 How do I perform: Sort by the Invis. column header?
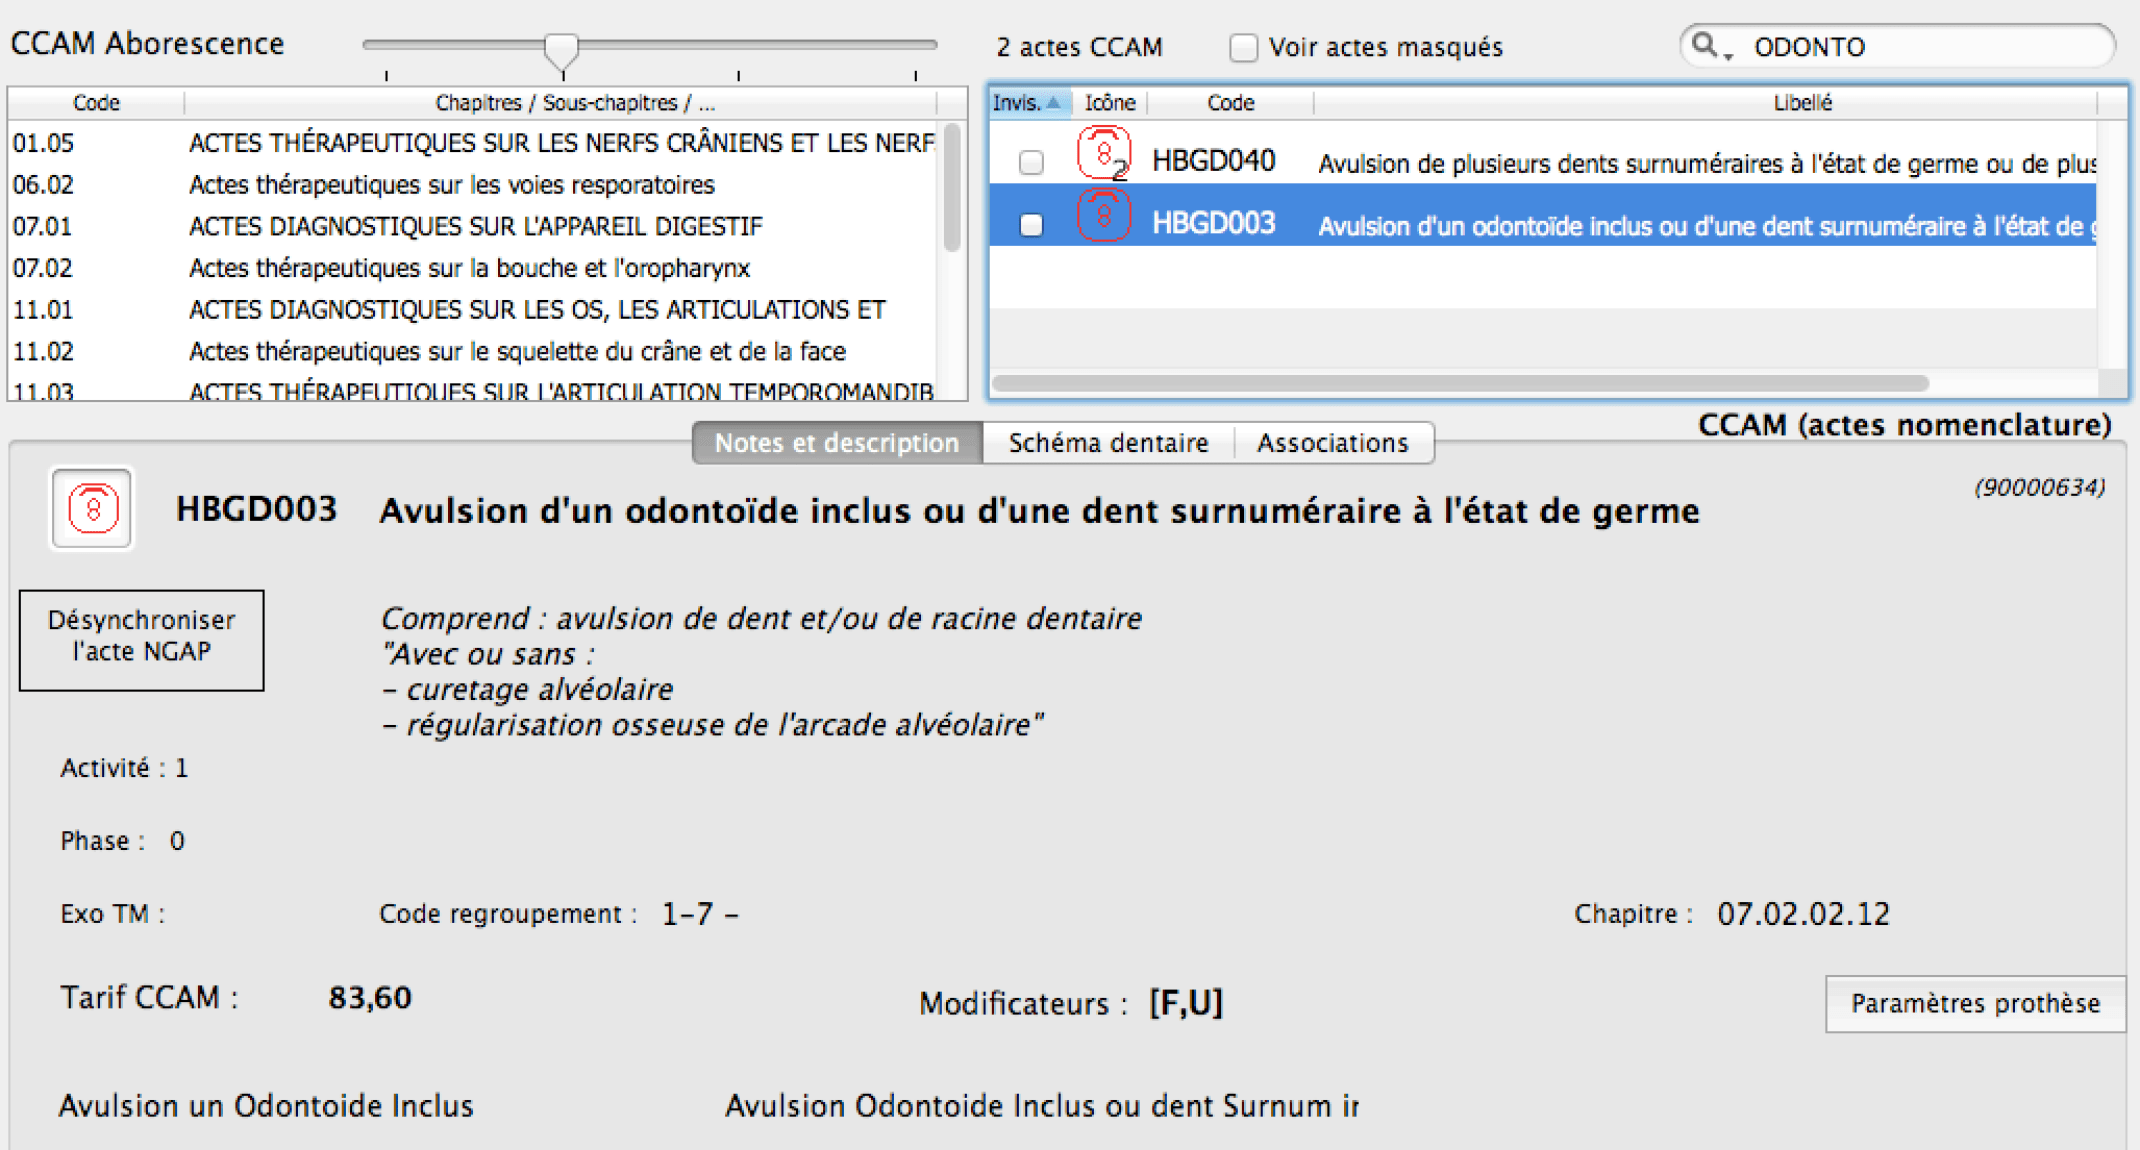pyautogui.click(x=1027, y=103)
